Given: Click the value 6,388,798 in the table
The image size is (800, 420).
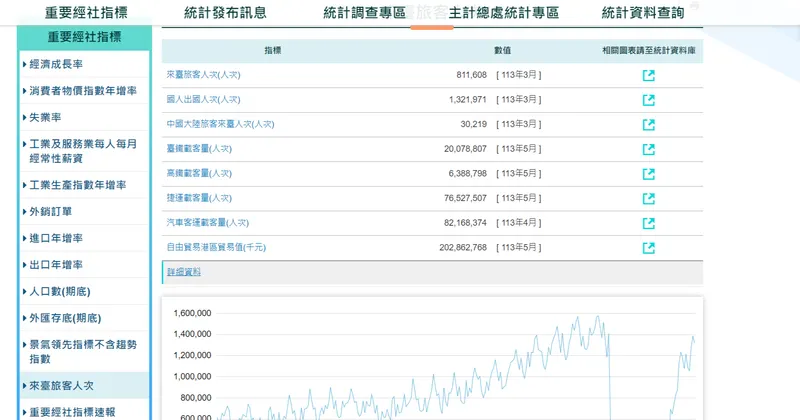Looking at the screenshot, I should 468,174.
